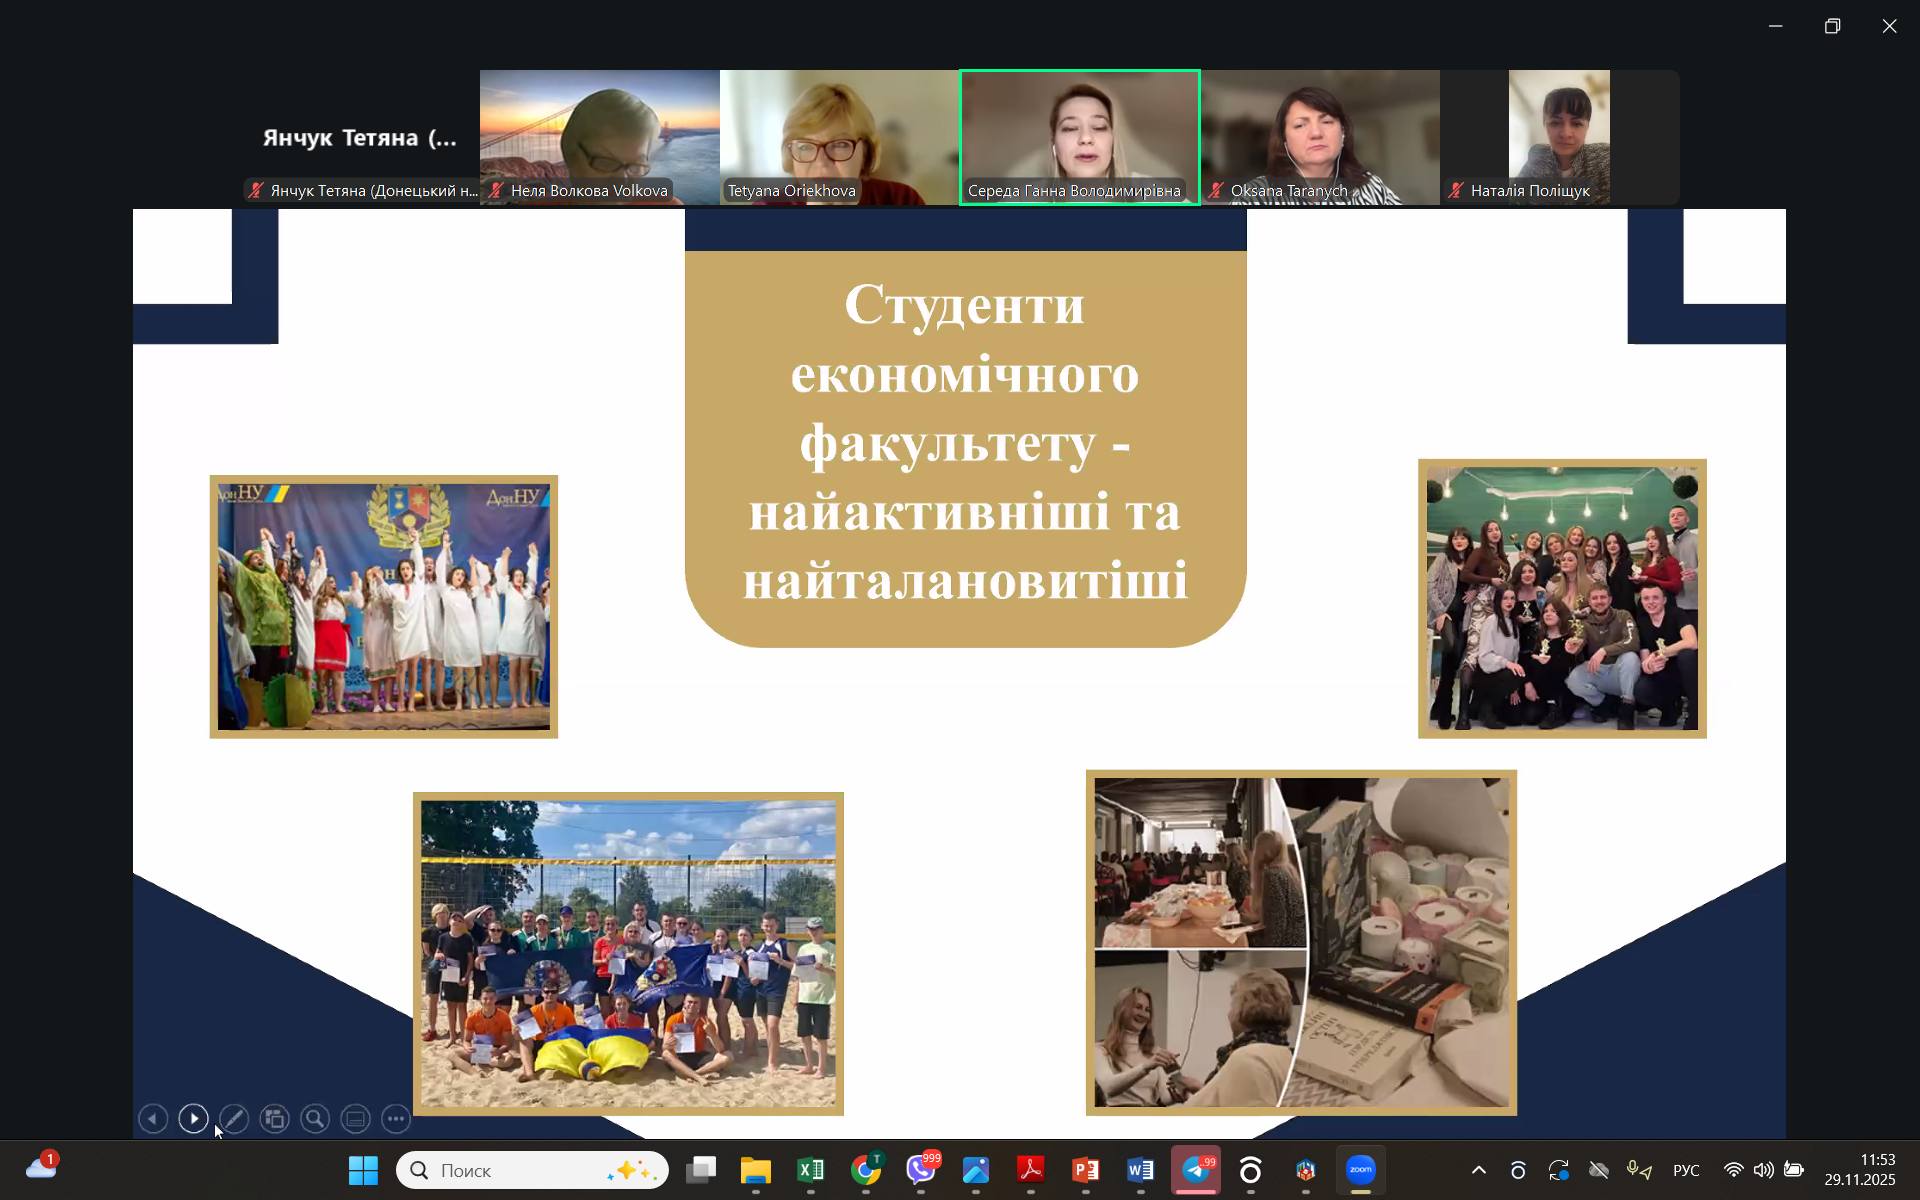
Task: Advance to the next slide
Action: (194, 1118)
